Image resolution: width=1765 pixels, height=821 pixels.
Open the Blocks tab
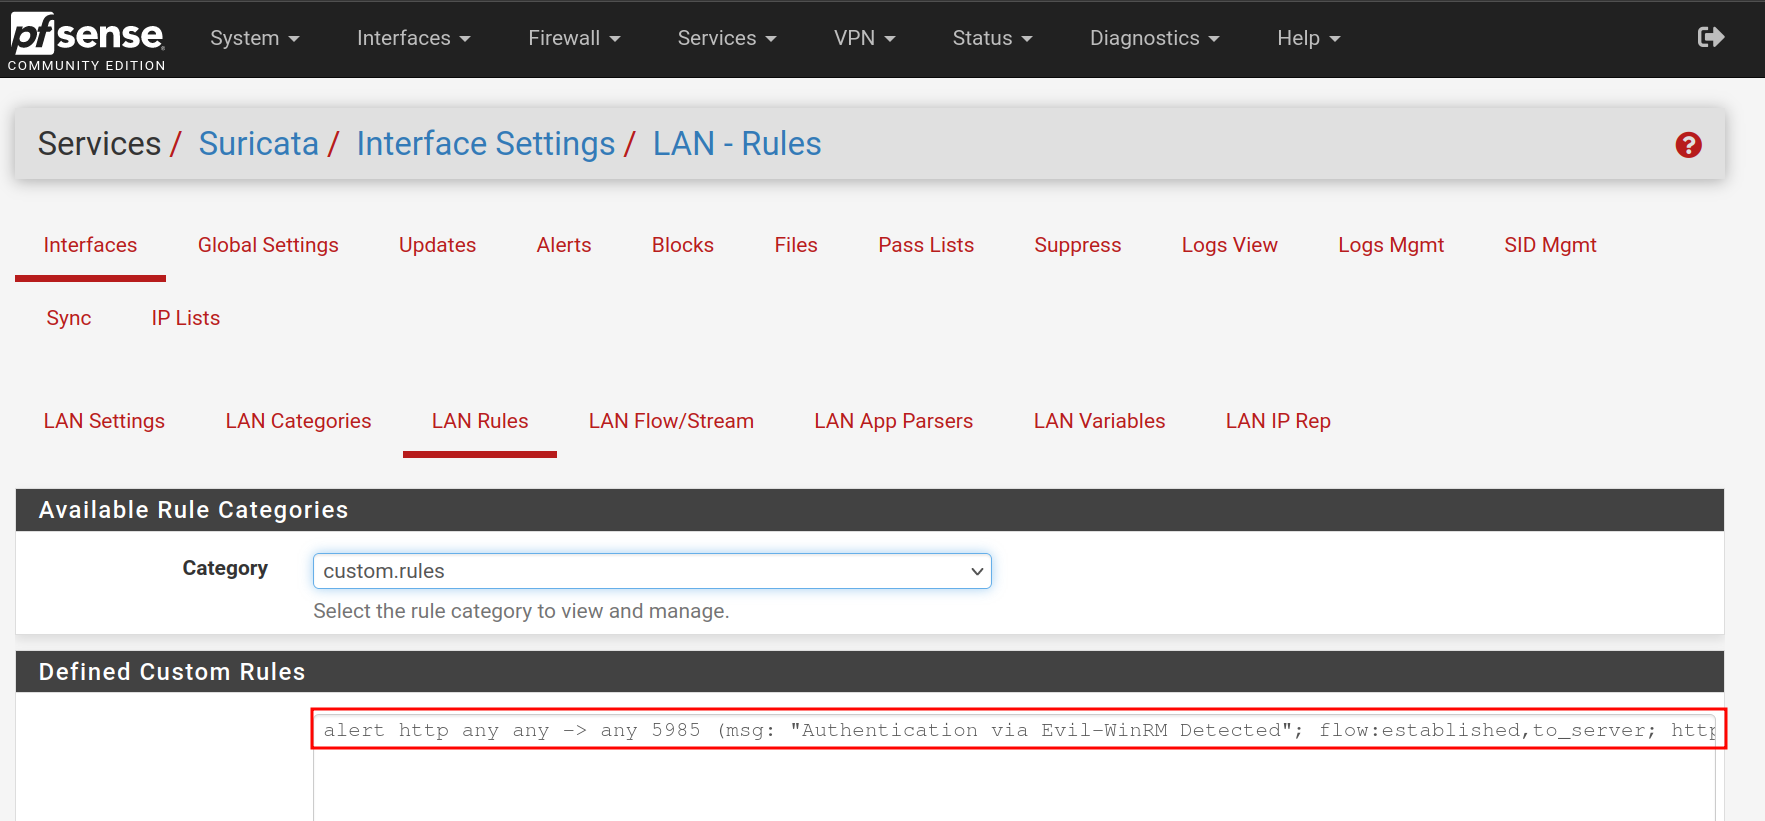(683, 245)
